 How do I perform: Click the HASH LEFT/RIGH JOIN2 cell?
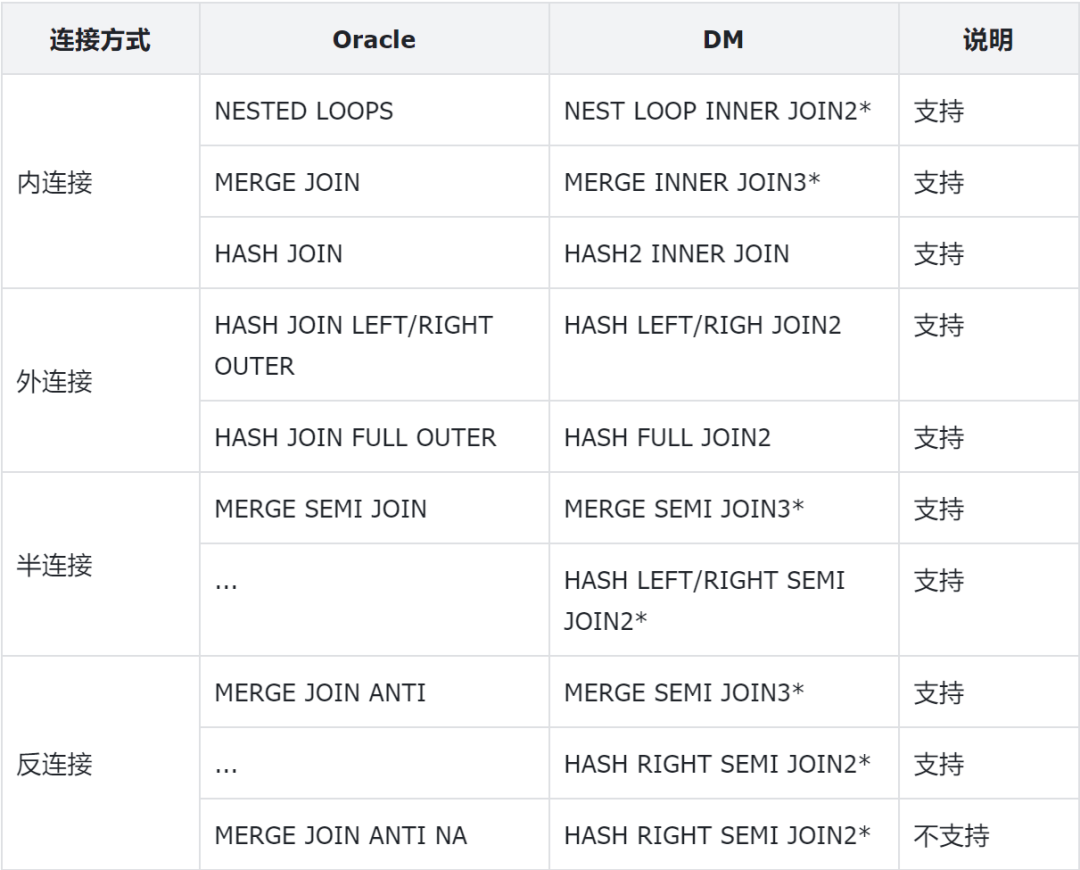pyautogui.click(x=702, y=326)
